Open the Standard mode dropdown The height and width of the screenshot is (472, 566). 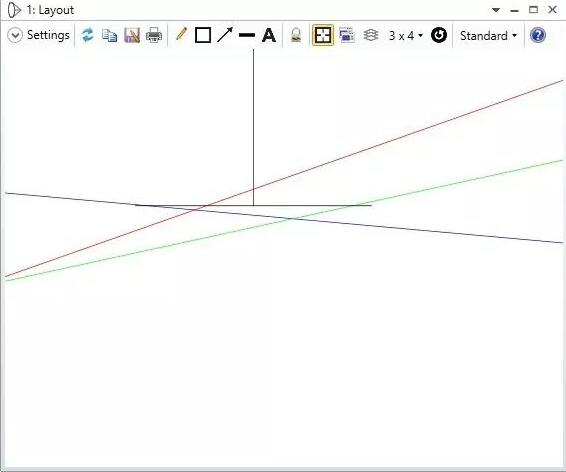point(488,36)
